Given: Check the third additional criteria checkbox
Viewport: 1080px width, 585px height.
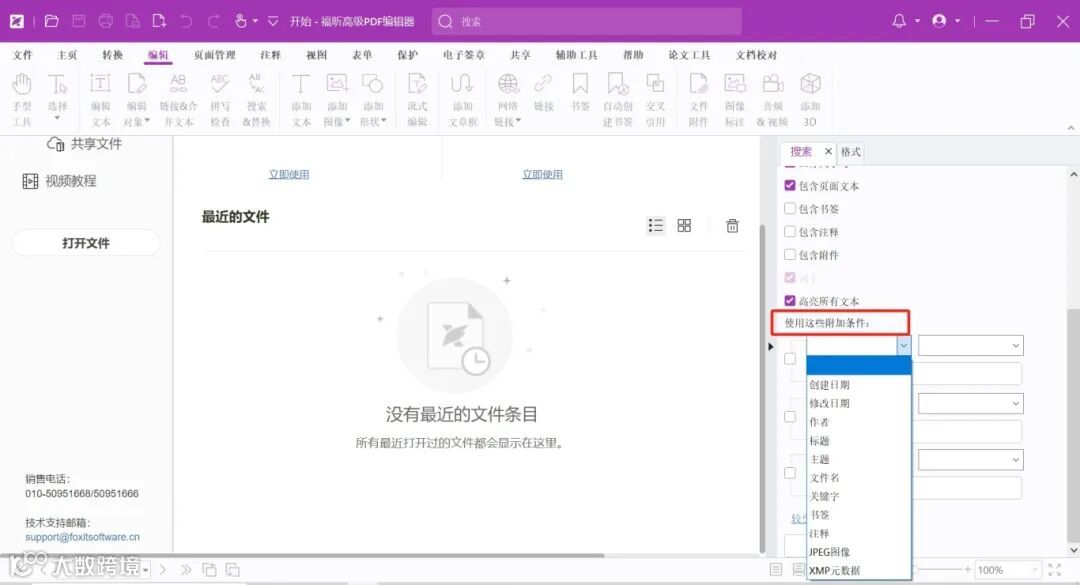Looking at the screenshot, I should (790, 473).
